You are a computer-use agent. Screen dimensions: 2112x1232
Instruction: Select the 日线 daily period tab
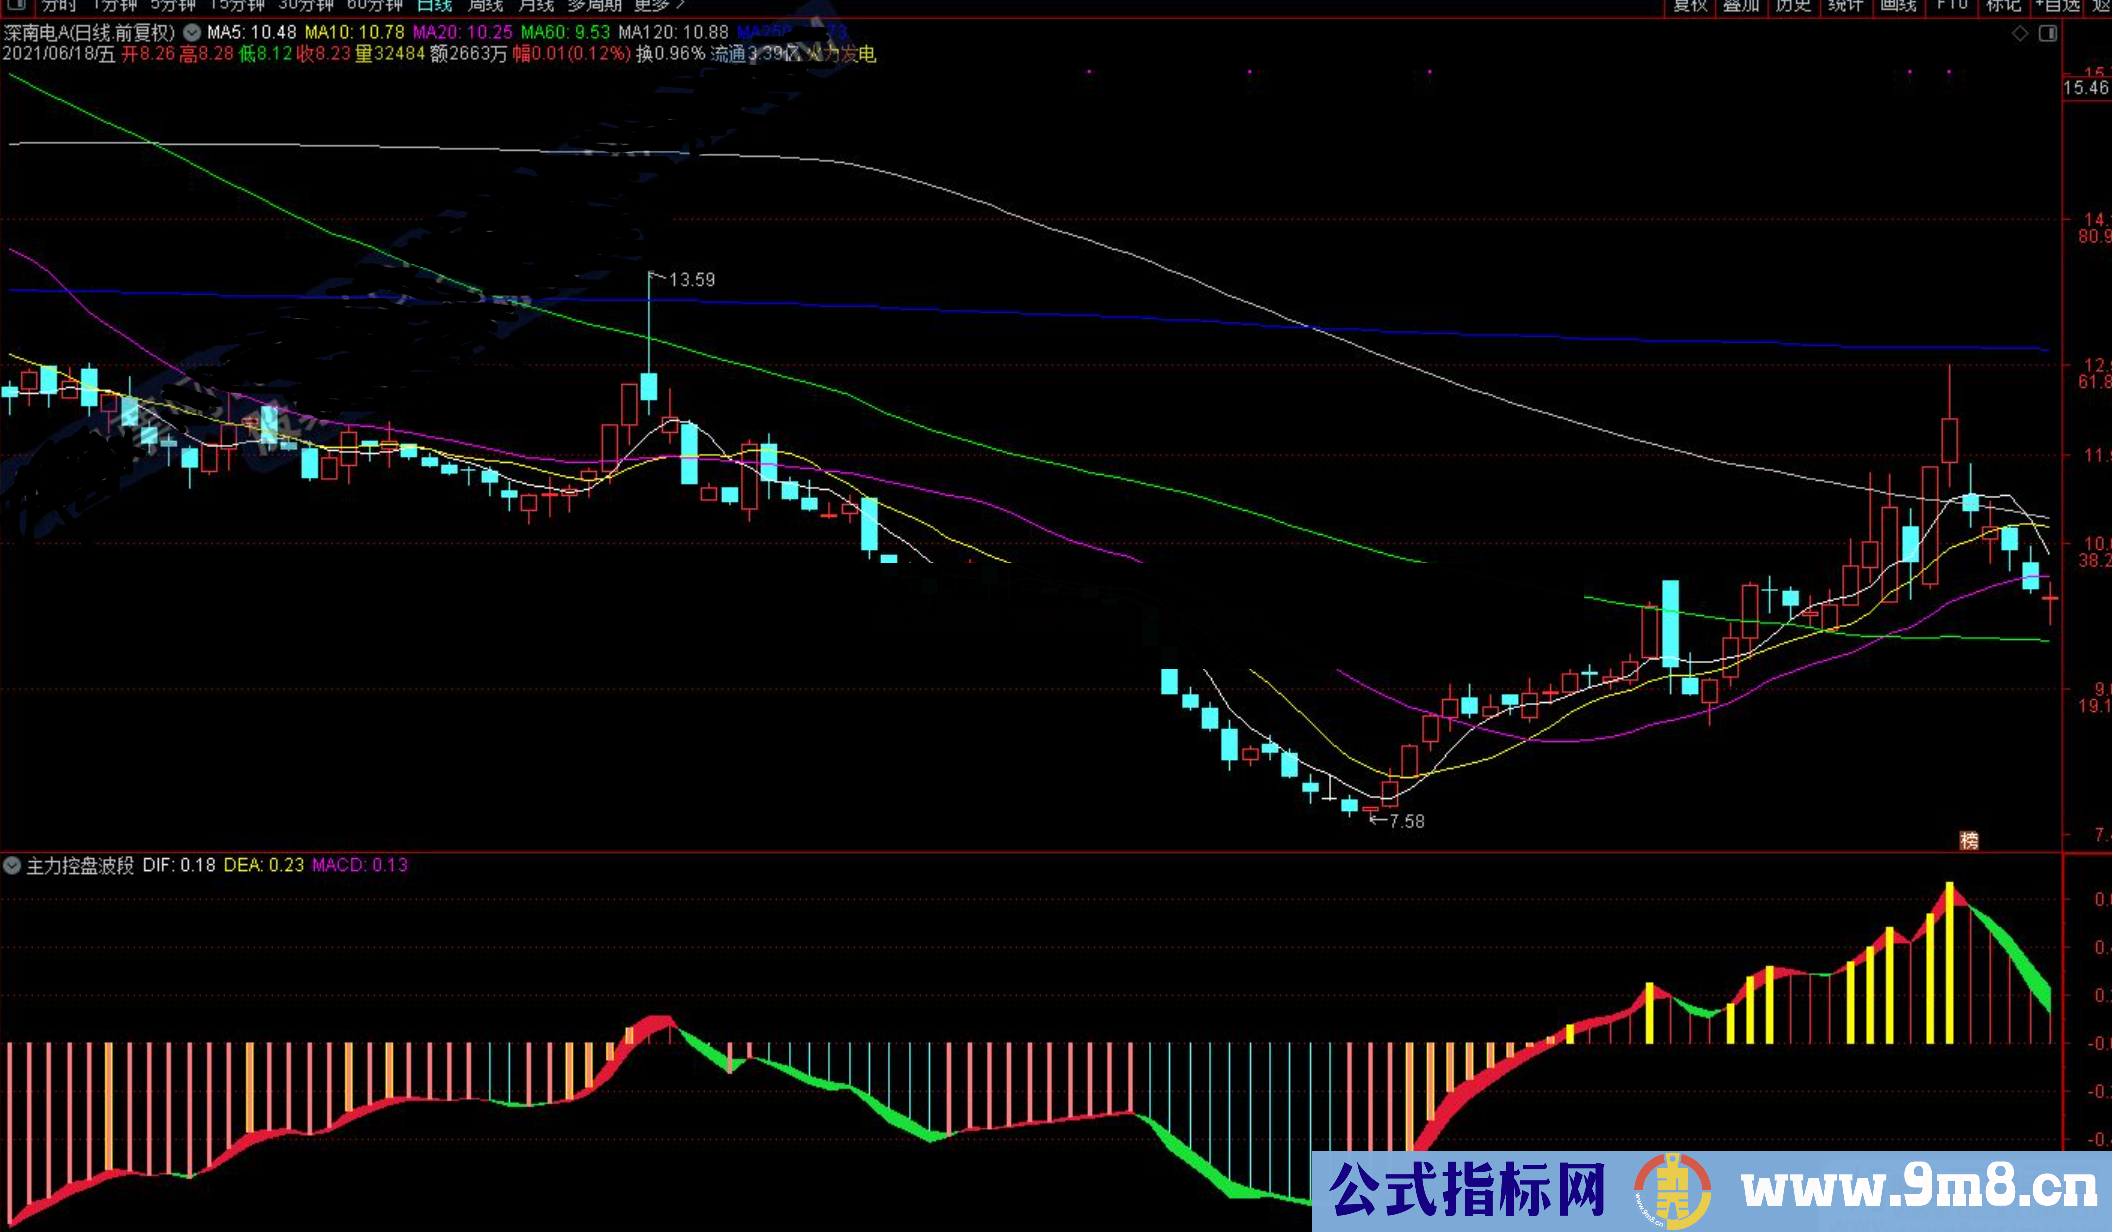[434, 5]
